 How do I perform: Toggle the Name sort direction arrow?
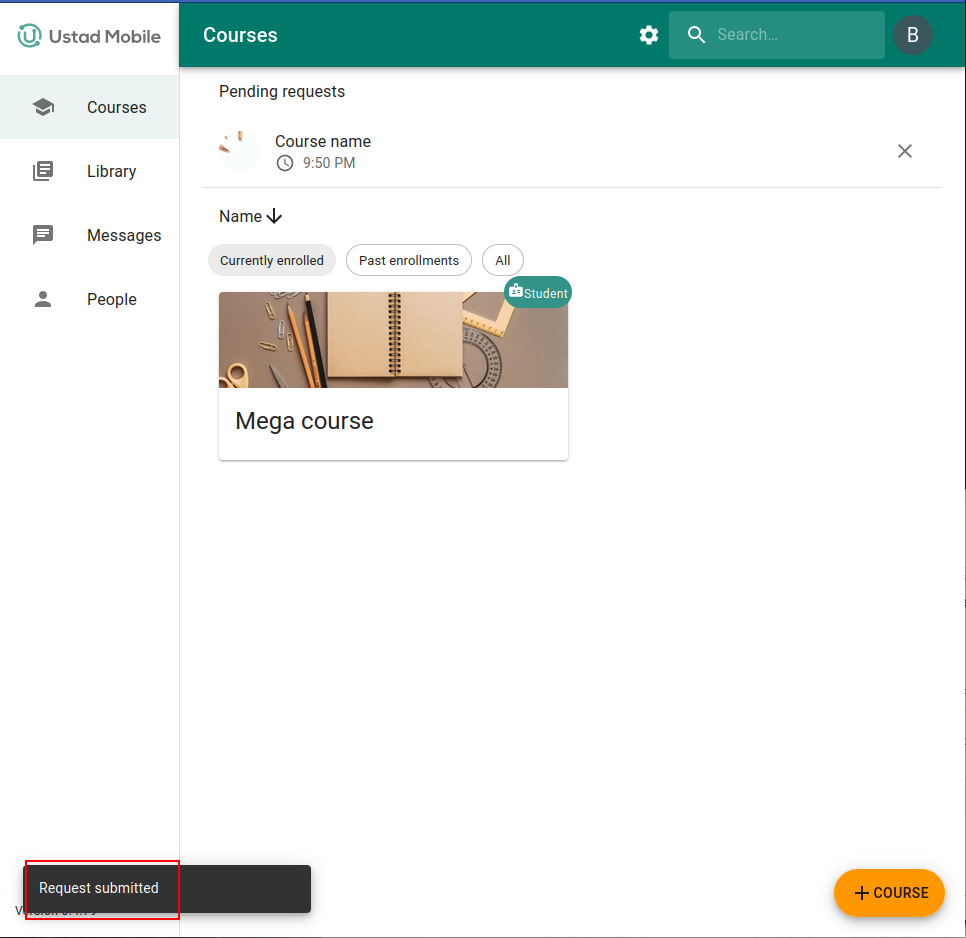[x=275, y=217]
